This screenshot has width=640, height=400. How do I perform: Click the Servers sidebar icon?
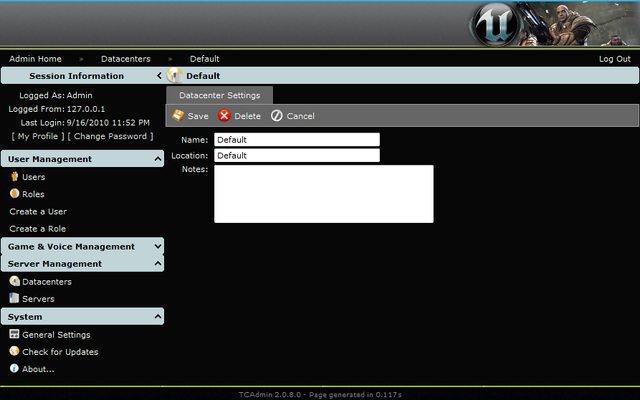point(14,299)
